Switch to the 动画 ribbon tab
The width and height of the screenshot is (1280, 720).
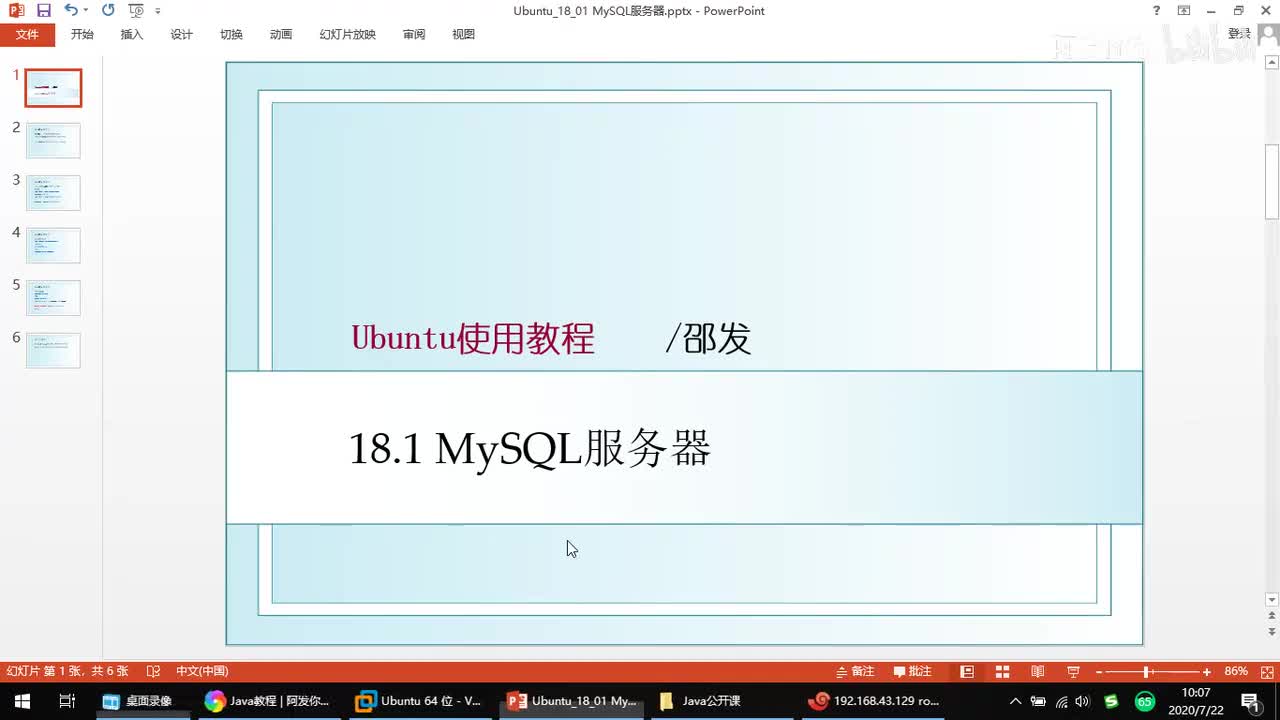tap(281, 34)
